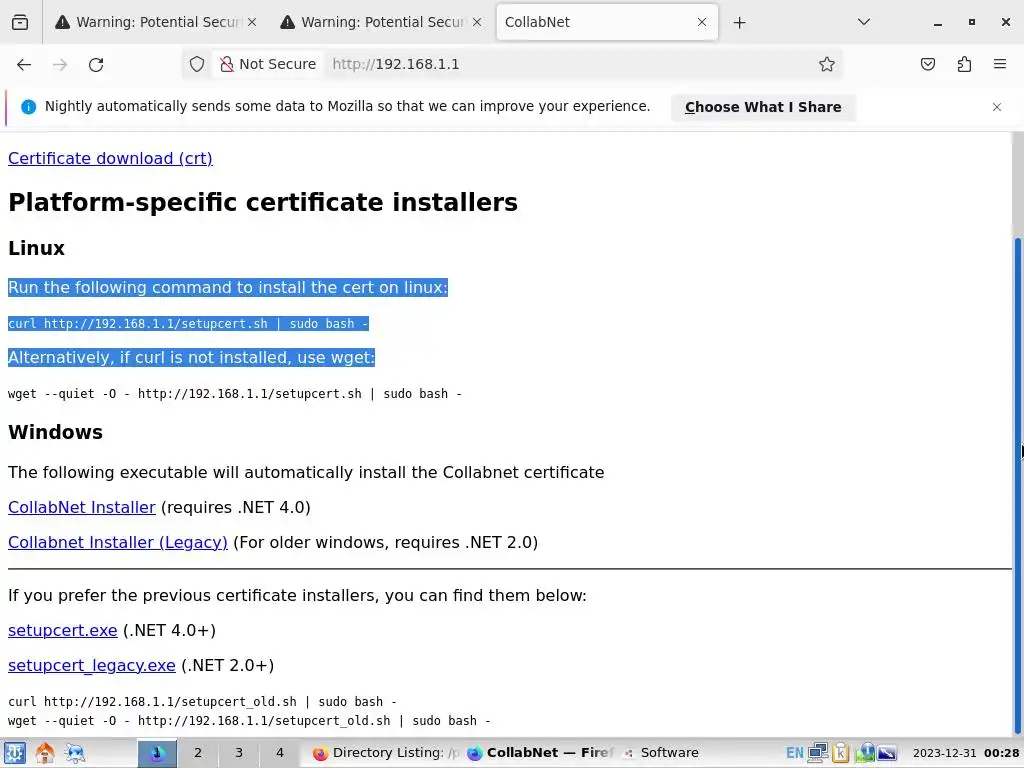Close the second Warning security tab

point(477,22)
